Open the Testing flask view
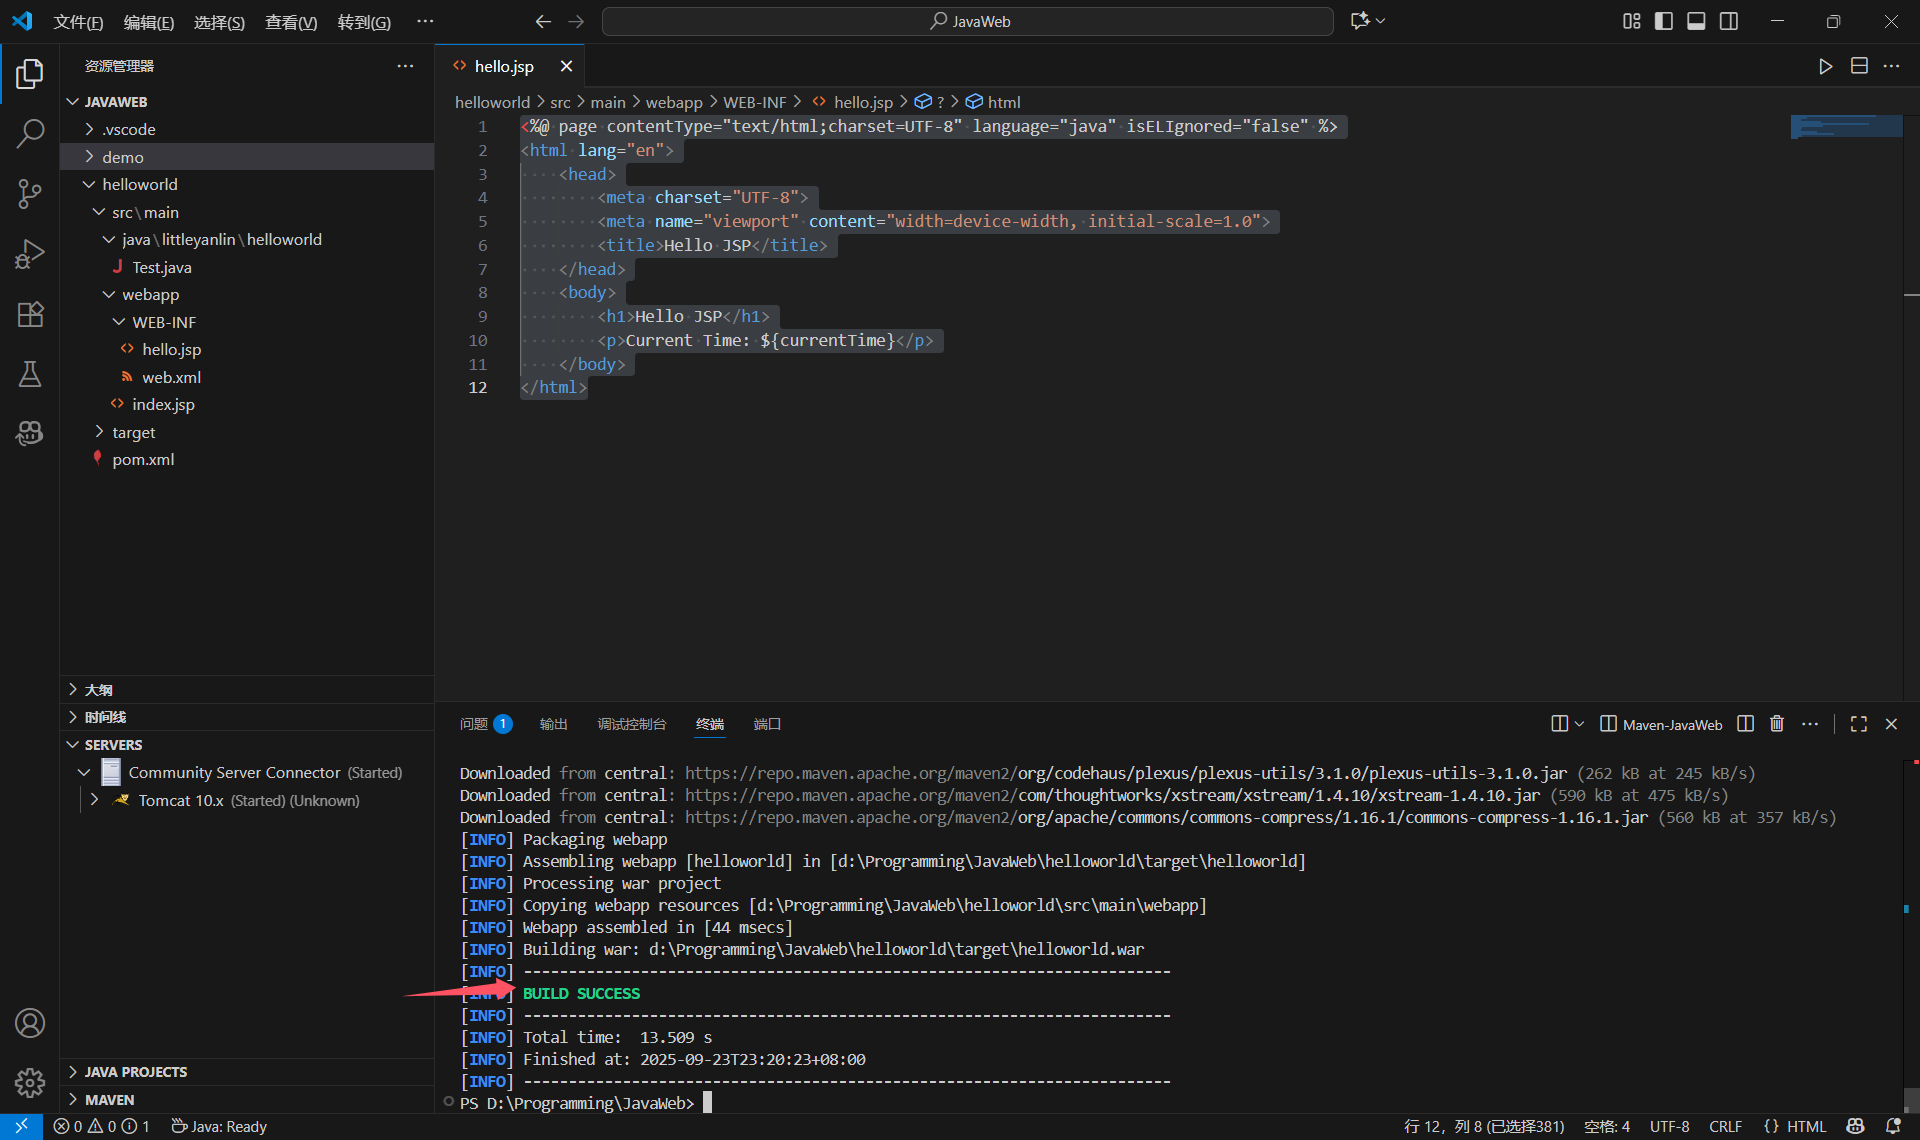Screen dimensions: 1920x1140 click(x=30, y=374)
